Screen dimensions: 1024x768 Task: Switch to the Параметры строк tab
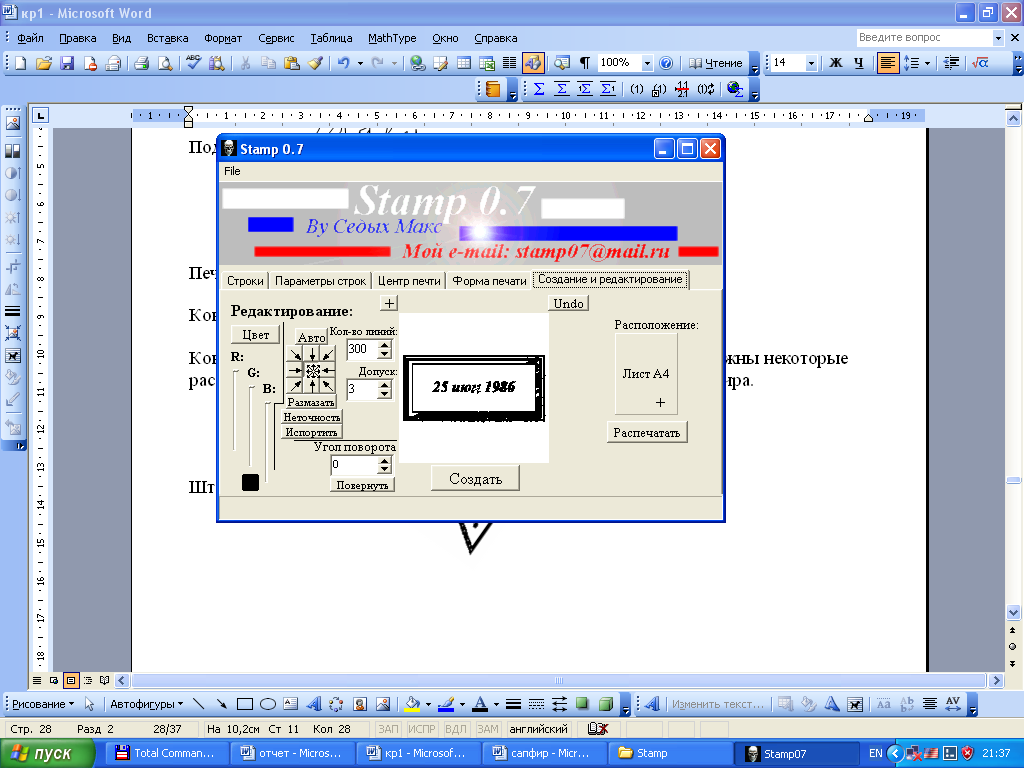tap(320, 281)
